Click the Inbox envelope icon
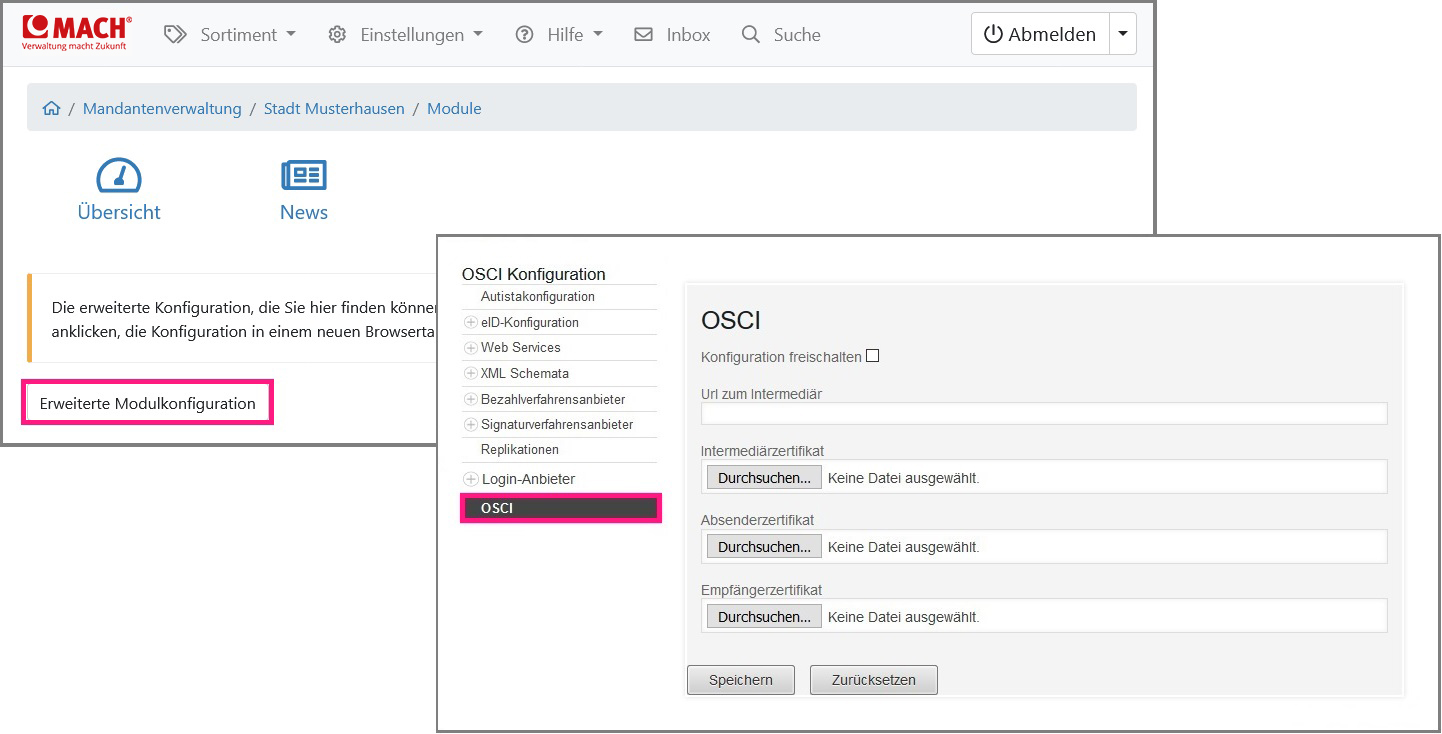Viewport: 1442px width, 734px height. (x=644, y=34)
